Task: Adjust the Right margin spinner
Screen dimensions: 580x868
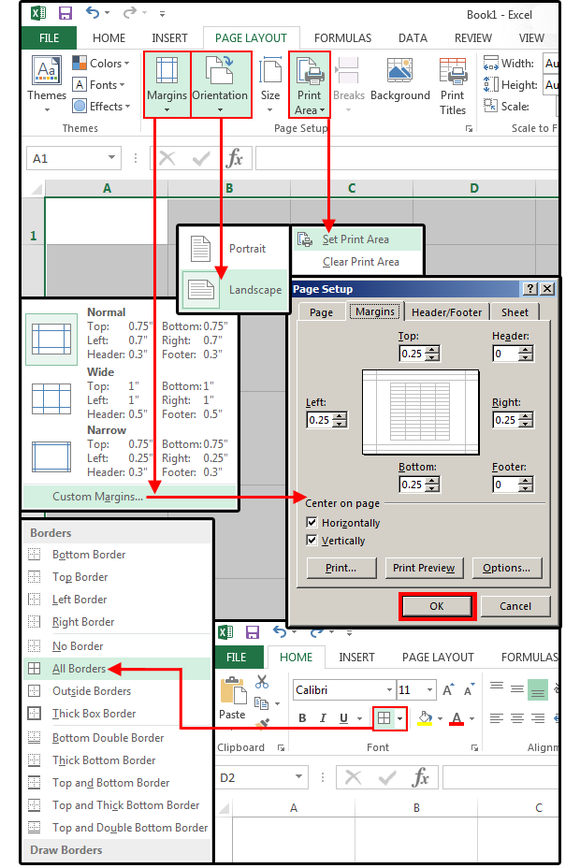Action: pos(527,420)
